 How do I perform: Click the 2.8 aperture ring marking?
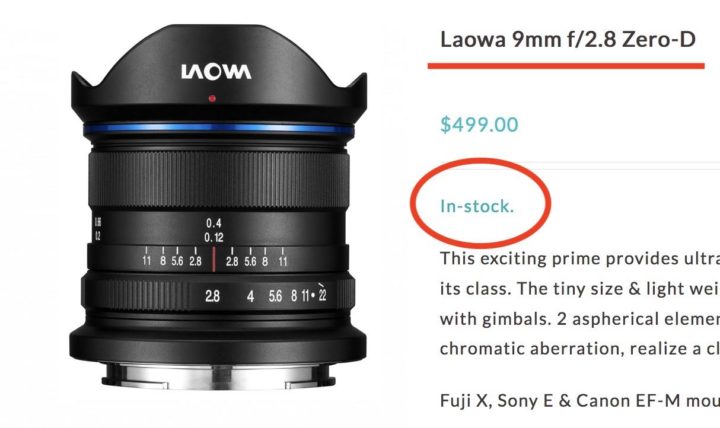coord(212,296)
